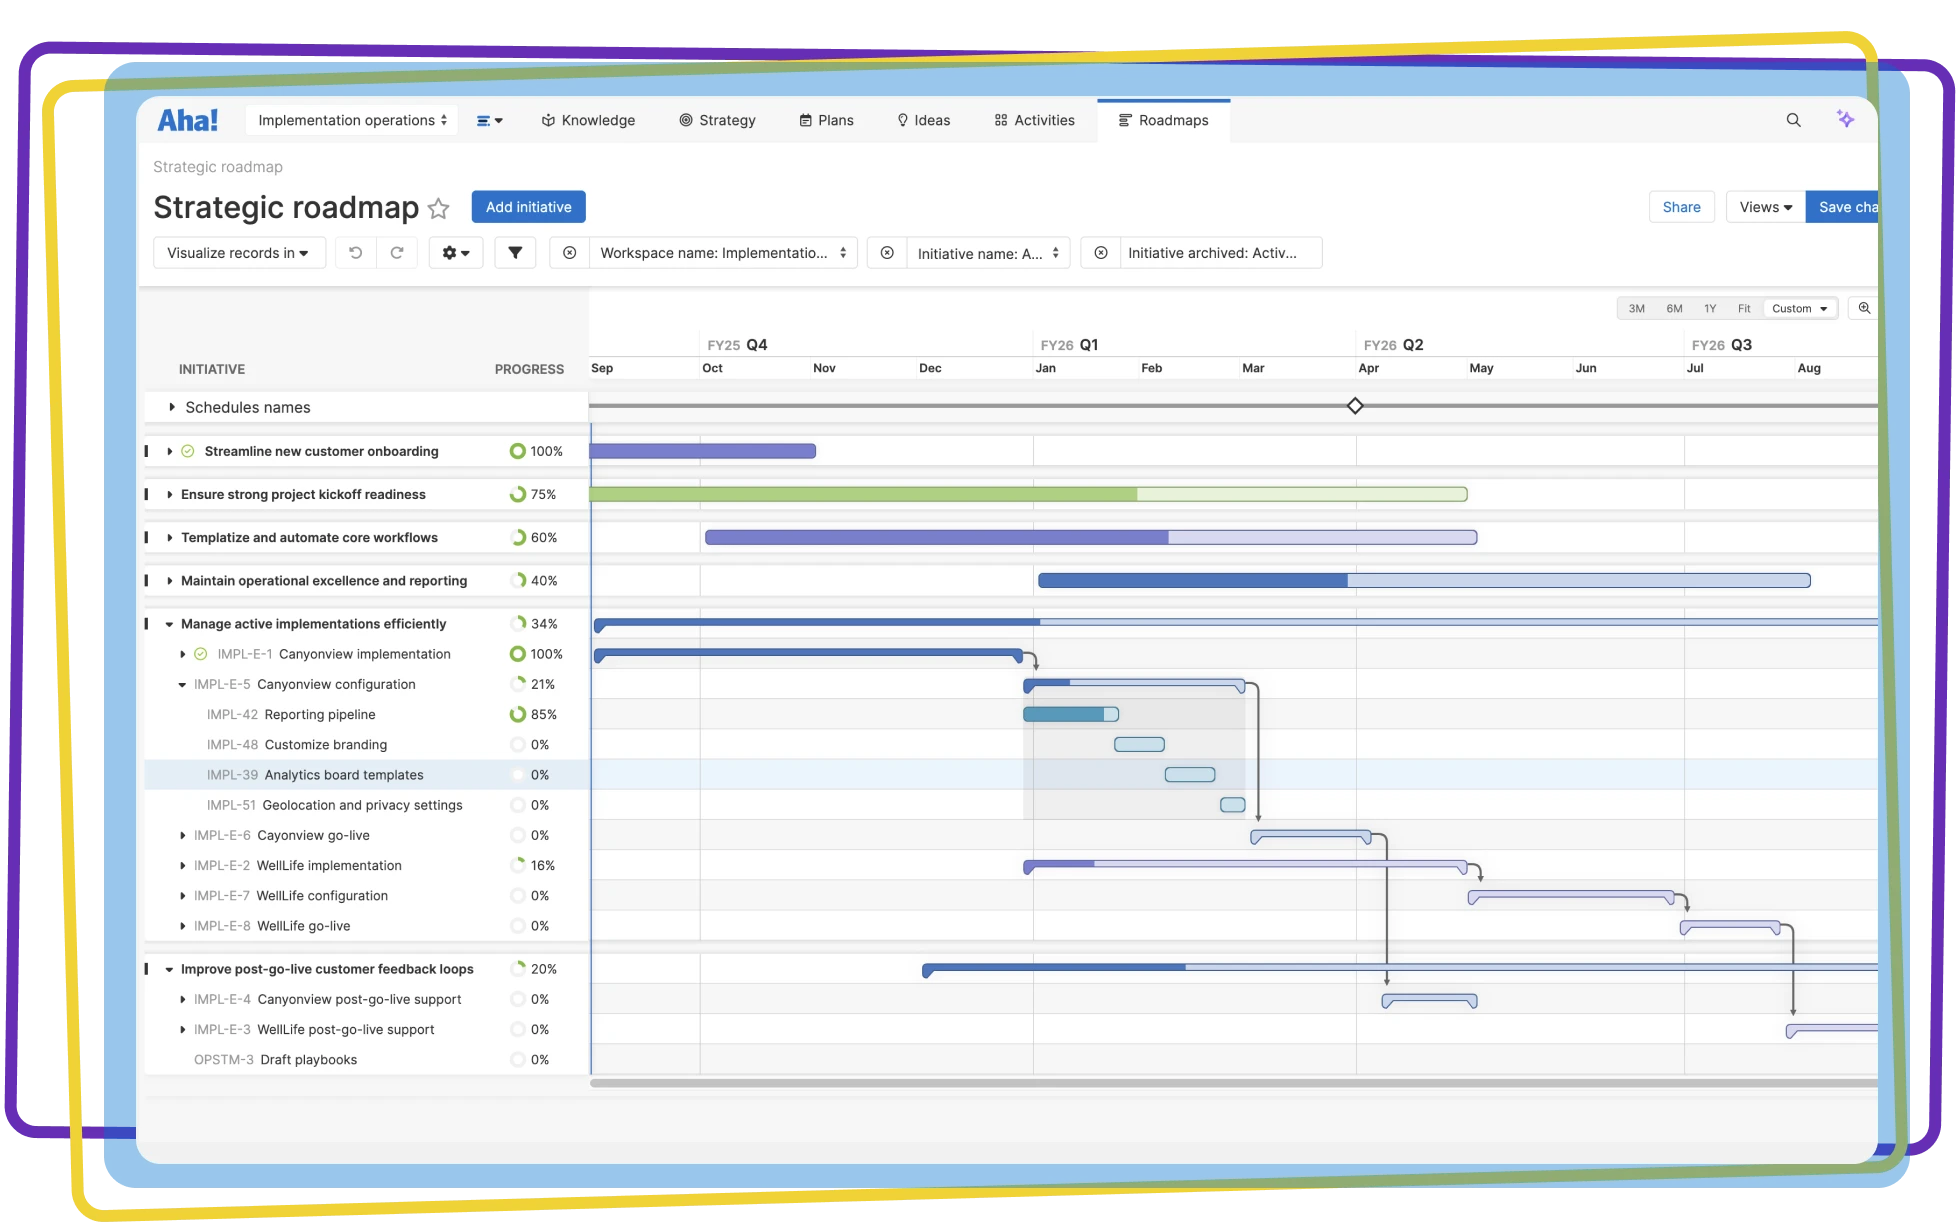Open the Custom timeframe dropdown
1960x1230 pixels.
[x=1799, y=308]
